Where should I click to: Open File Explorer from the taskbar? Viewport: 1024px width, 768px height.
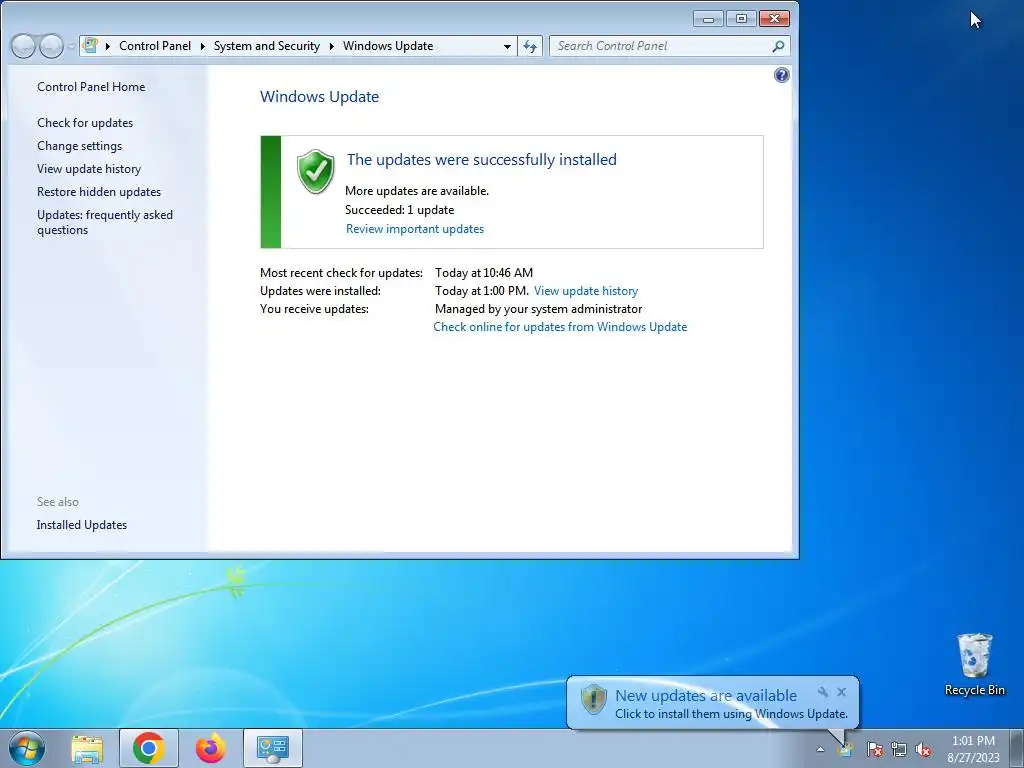tap(87, 748)
